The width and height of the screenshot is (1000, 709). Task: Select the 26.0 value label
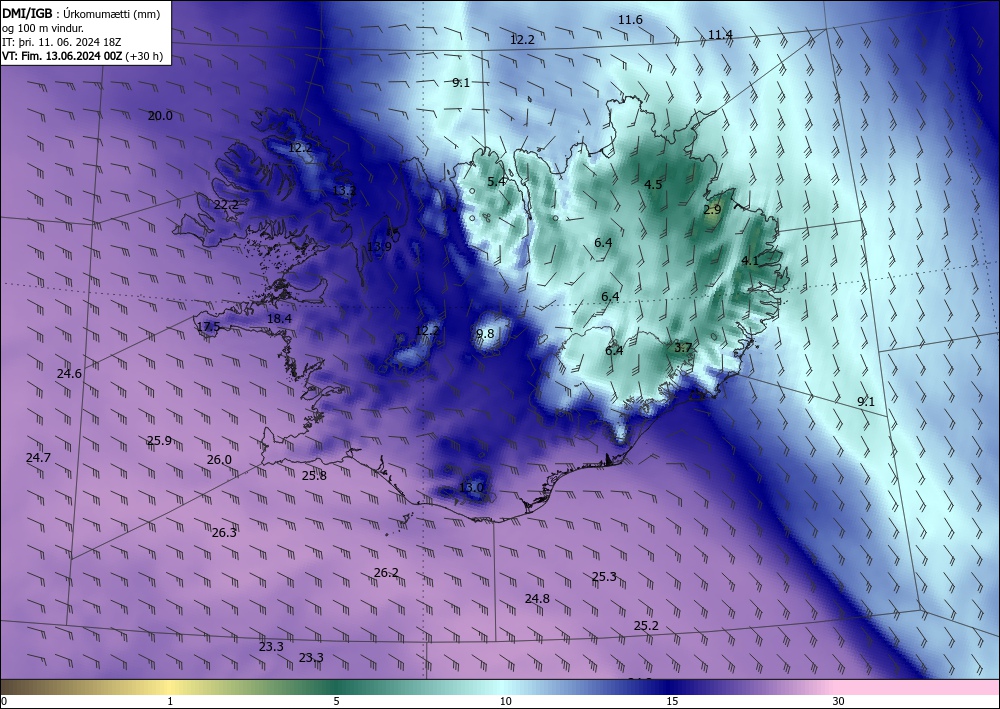click(x=219, y=460)
